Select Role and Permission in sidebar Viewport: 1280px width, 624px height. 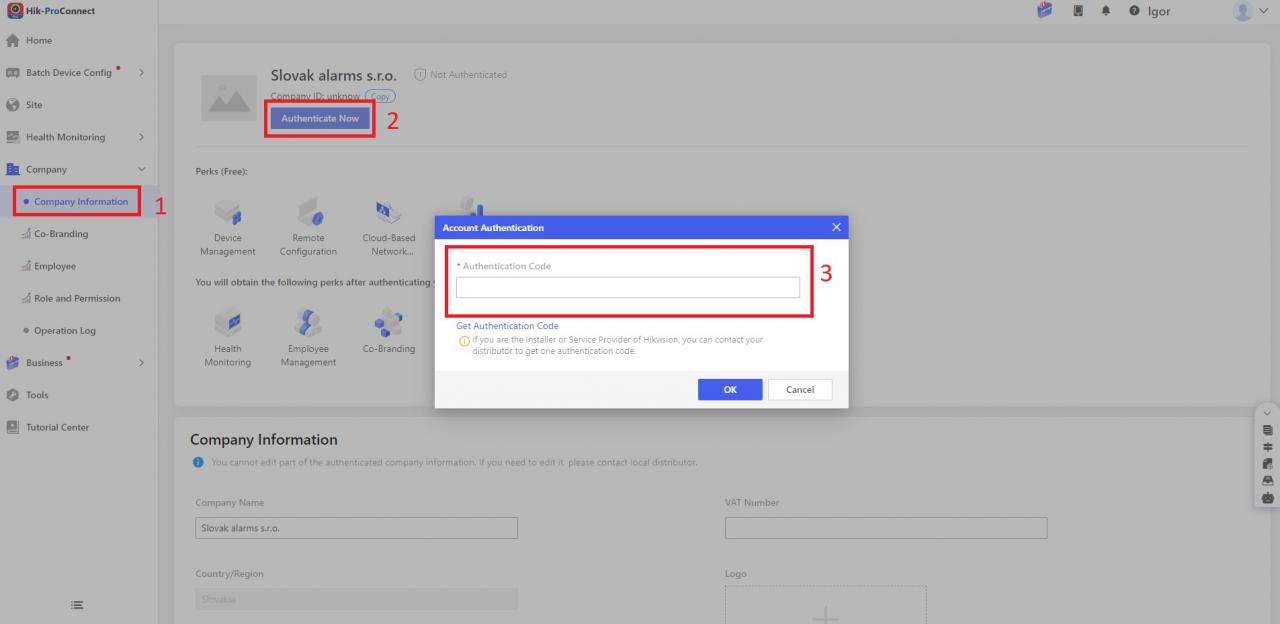click(x=78, y=298)
